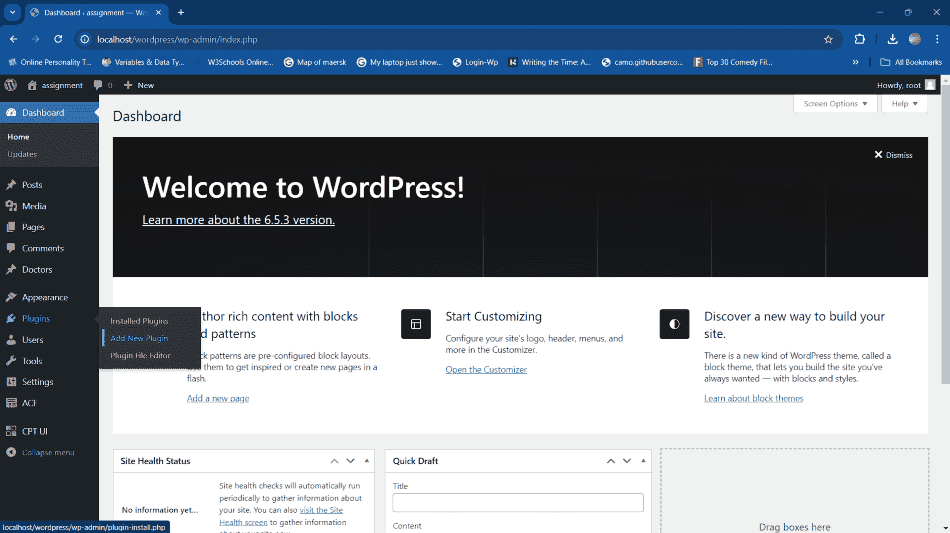950x533 pixels.
Task: Bookmark this page with the star icon
Action: [x=828, y=39]
